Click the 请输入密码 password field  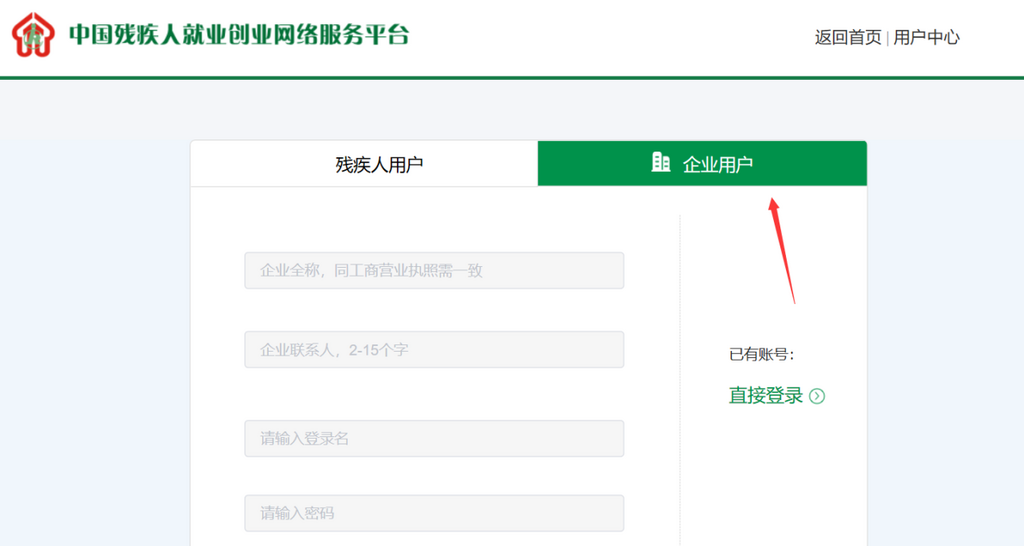coord(434,513)
